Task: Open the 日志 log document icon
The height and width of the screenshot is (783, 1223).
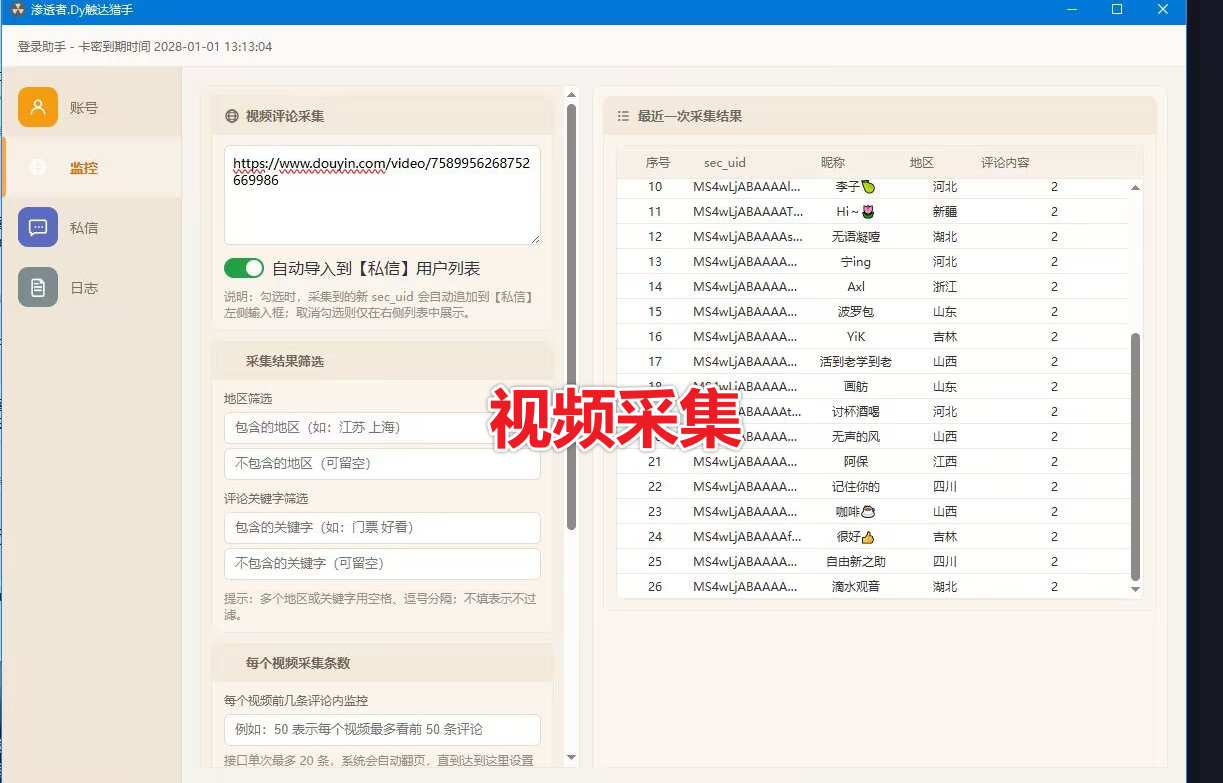Action: pos(38,288)
